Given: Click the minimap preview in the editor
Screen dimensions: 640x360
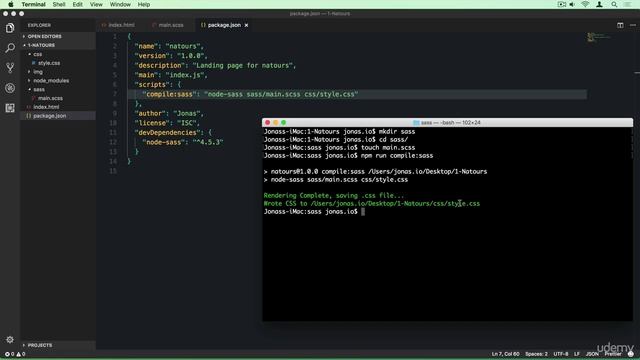Looking at the screenshot, I should (598, 38).
